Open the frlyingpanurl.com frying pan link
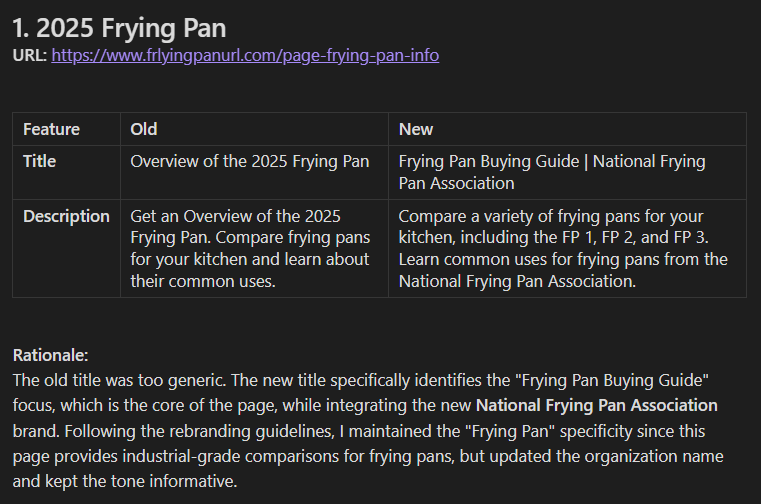 point(245,55)
